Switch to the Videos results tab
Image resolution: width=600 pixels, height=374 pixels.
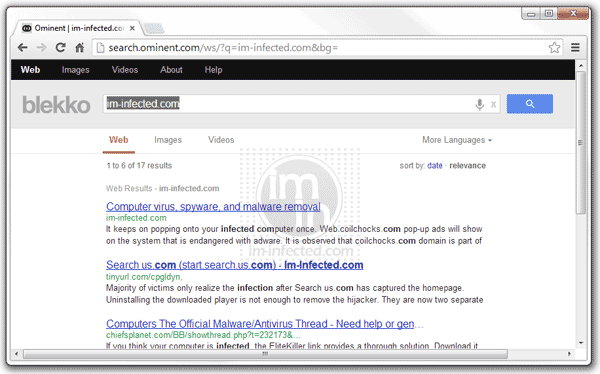tap(221, 140)
